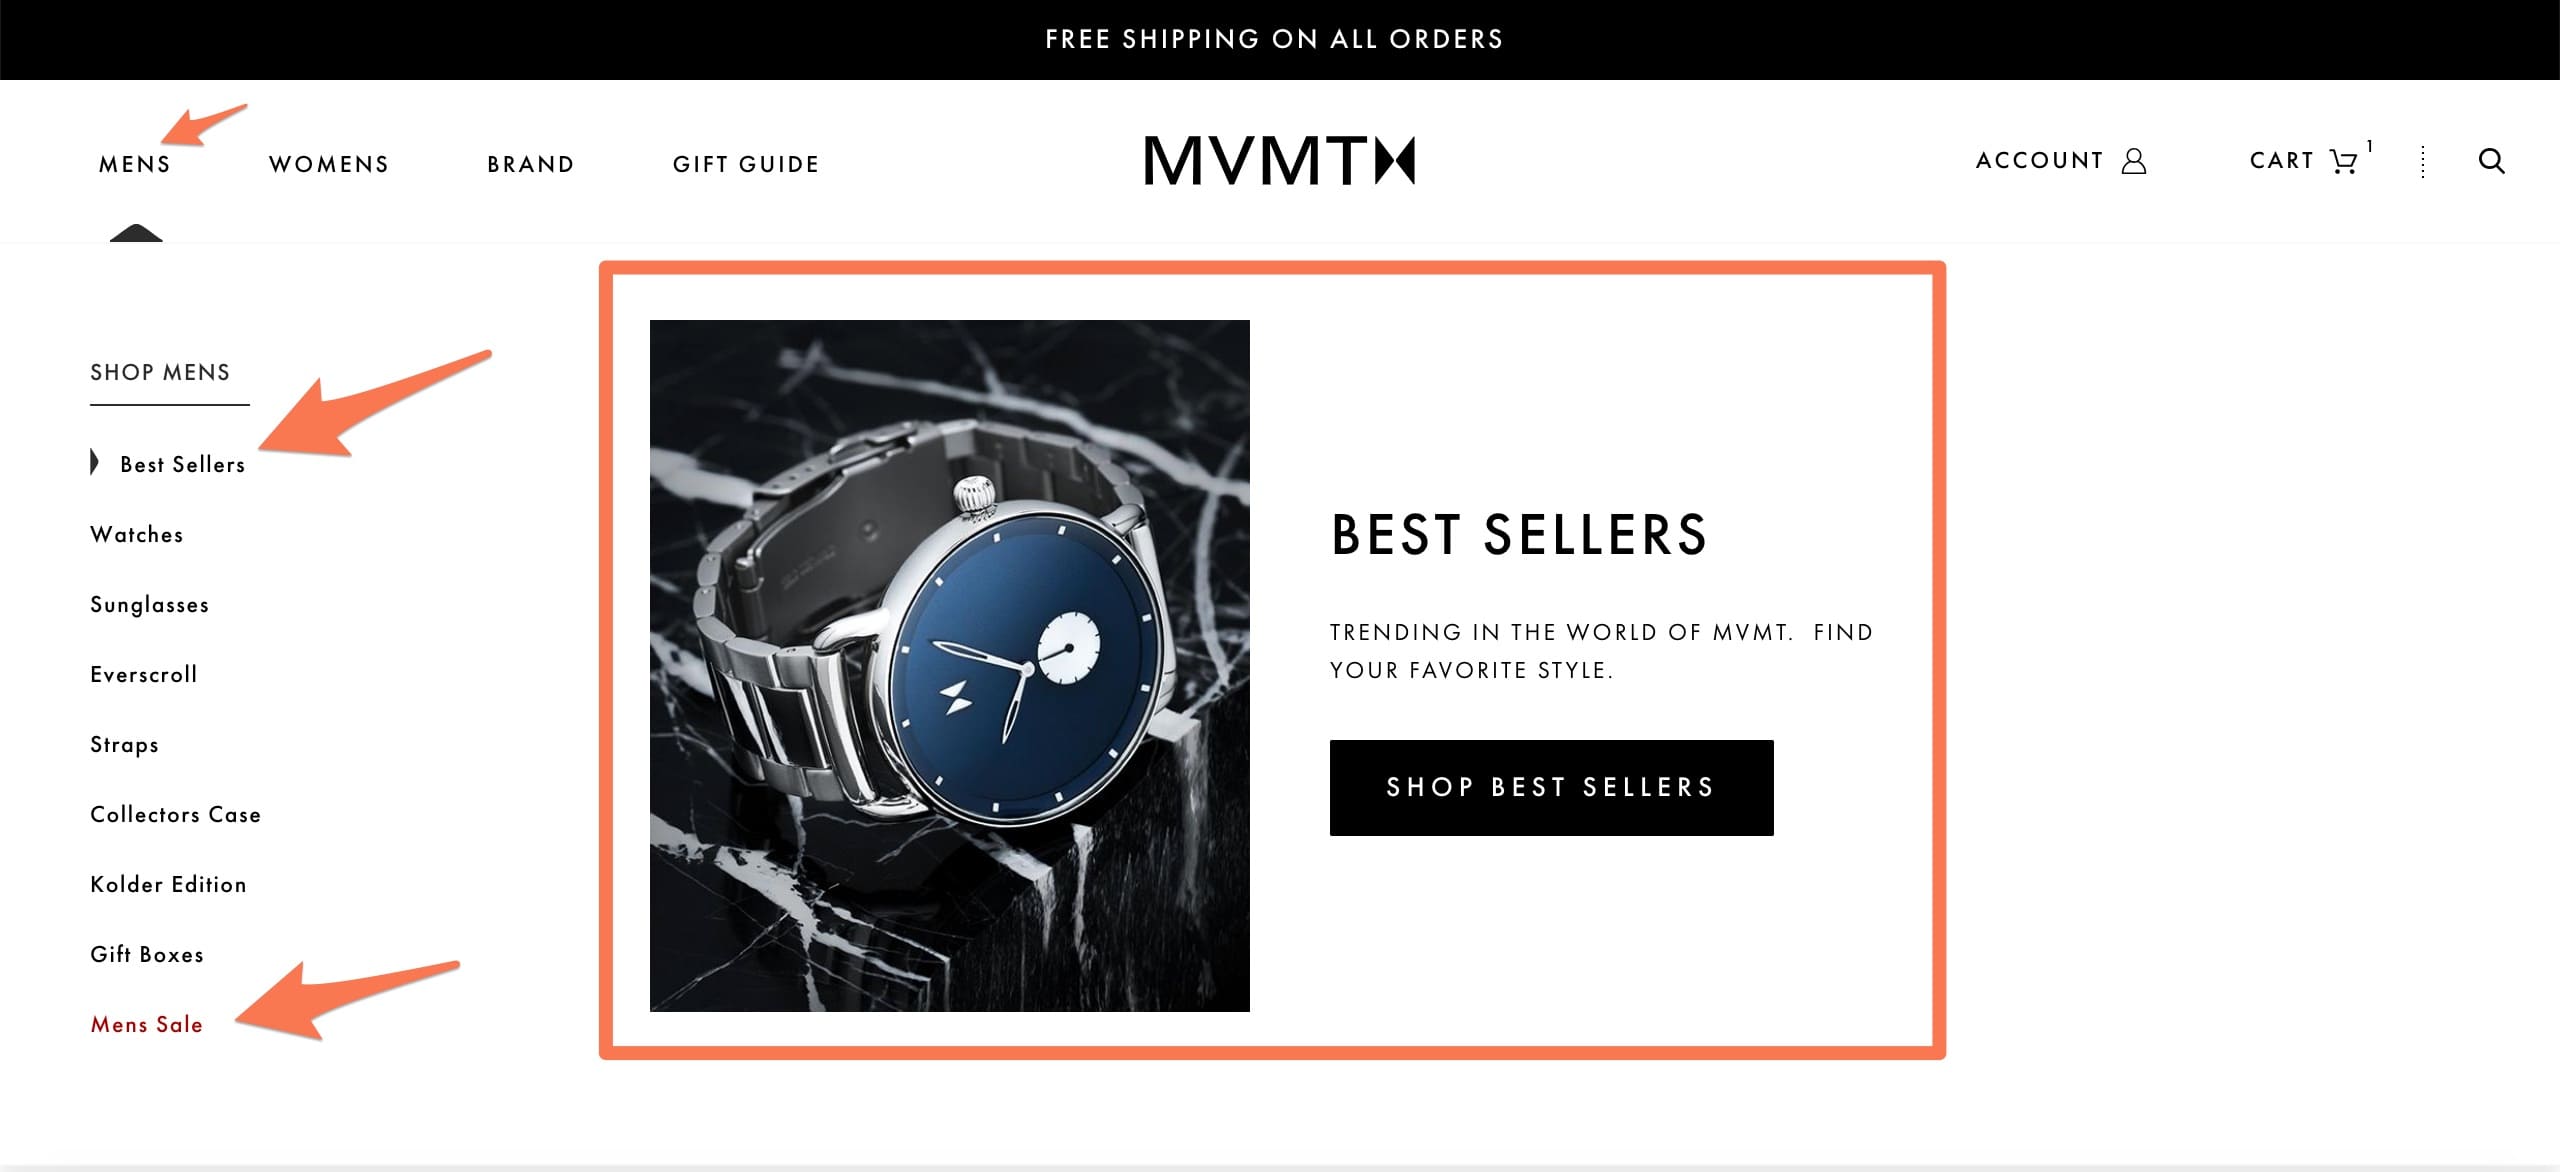Viewport: 2560px width, 1172px height.
Task: Click the cart shopping icon
Action: 2343,162
